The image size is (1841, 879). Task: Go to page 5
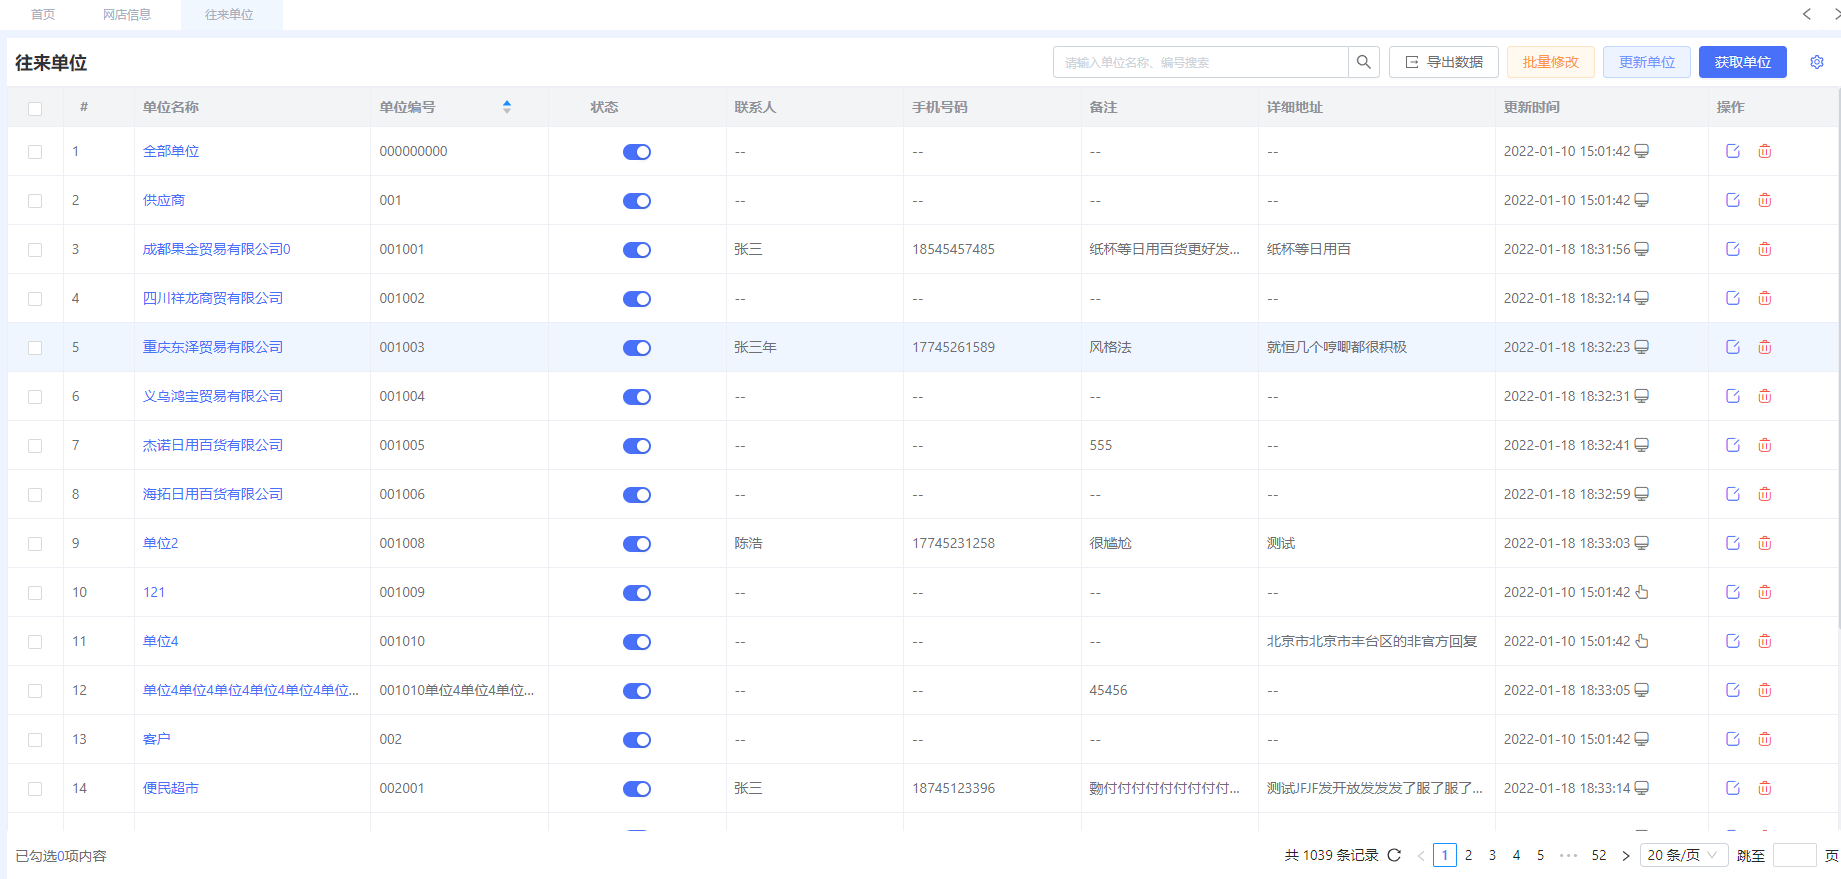1540,855
